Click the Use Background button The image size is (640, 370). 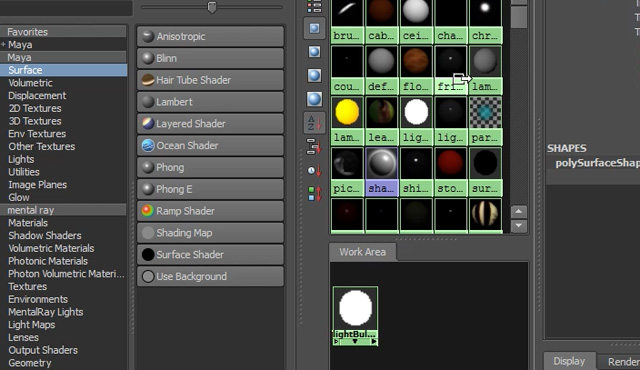210,276
